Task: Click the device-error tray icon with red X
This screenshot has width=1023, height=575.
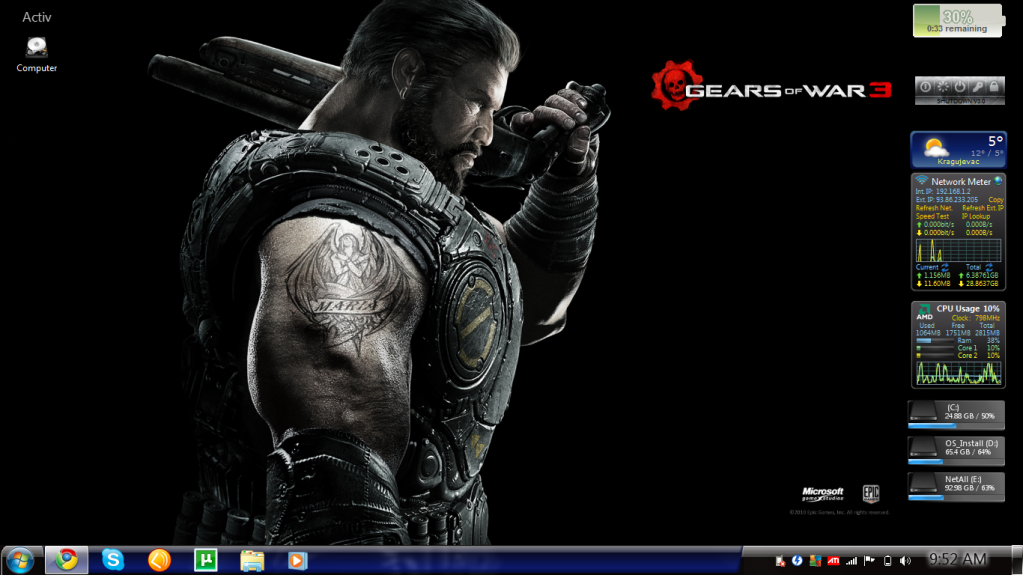Action: coord(780,561)
